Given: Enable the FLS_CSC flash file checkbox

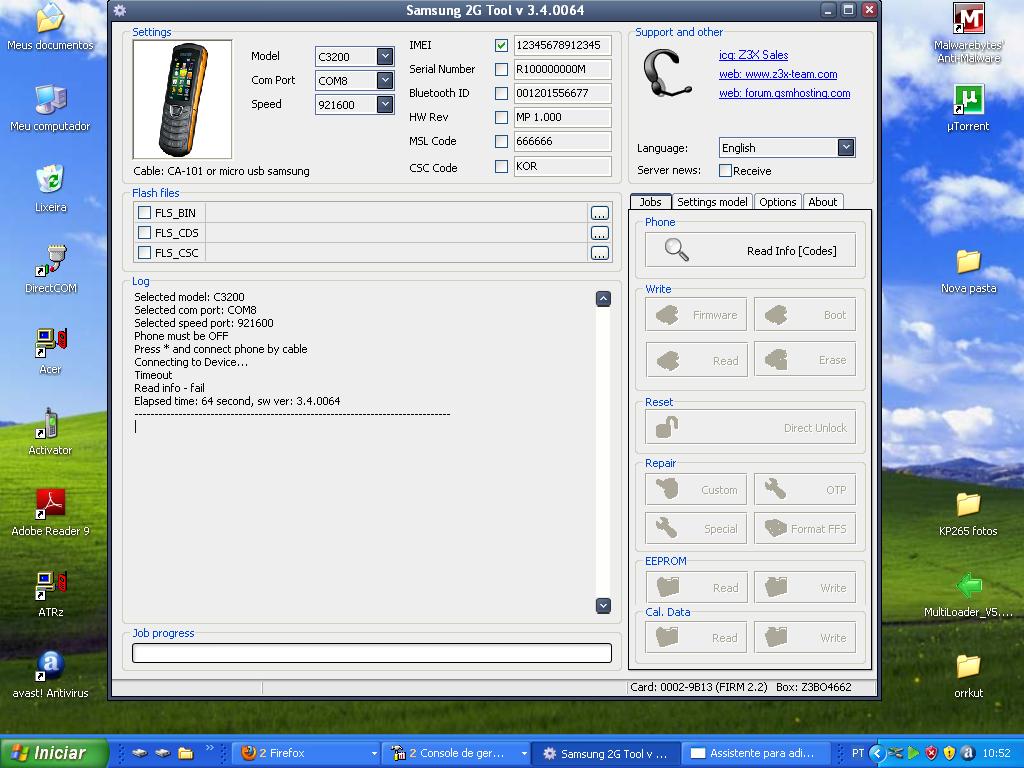Looking at the screenshot, I should (144, 253).
